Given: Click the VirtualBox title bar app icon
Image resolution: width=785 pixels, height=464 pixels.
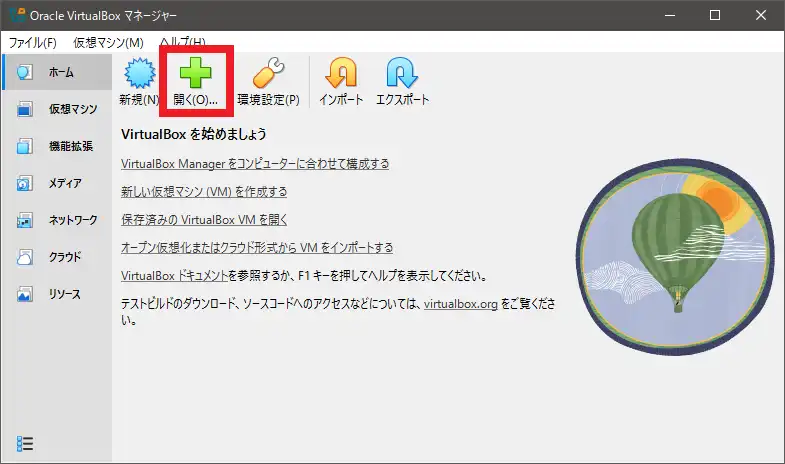Looking at the screenshot, I should click(17, 15).
